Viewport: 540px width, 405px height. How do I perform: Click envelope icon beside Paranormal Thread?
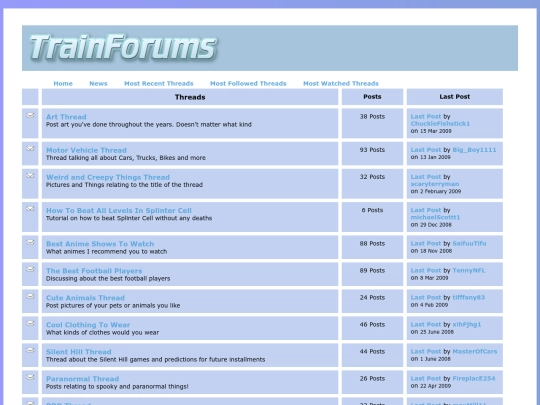pos(30,377)
